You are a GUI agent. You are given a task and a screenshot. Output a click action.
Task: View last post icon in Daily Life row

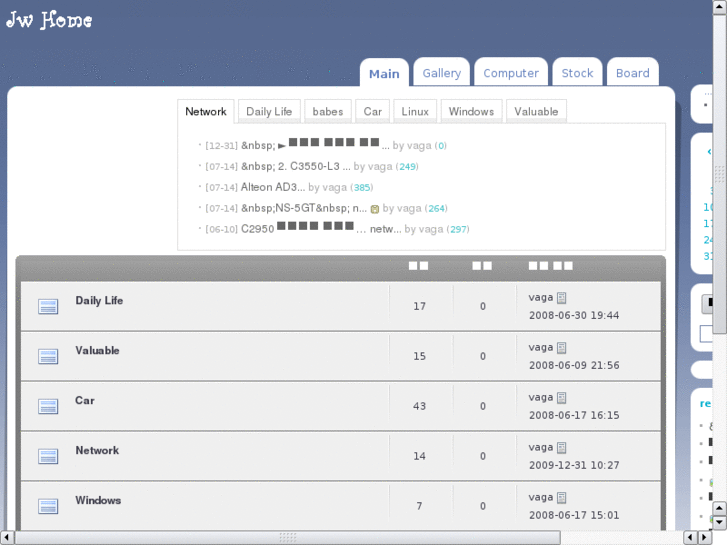pyautogui.click(x=561, y=298)
